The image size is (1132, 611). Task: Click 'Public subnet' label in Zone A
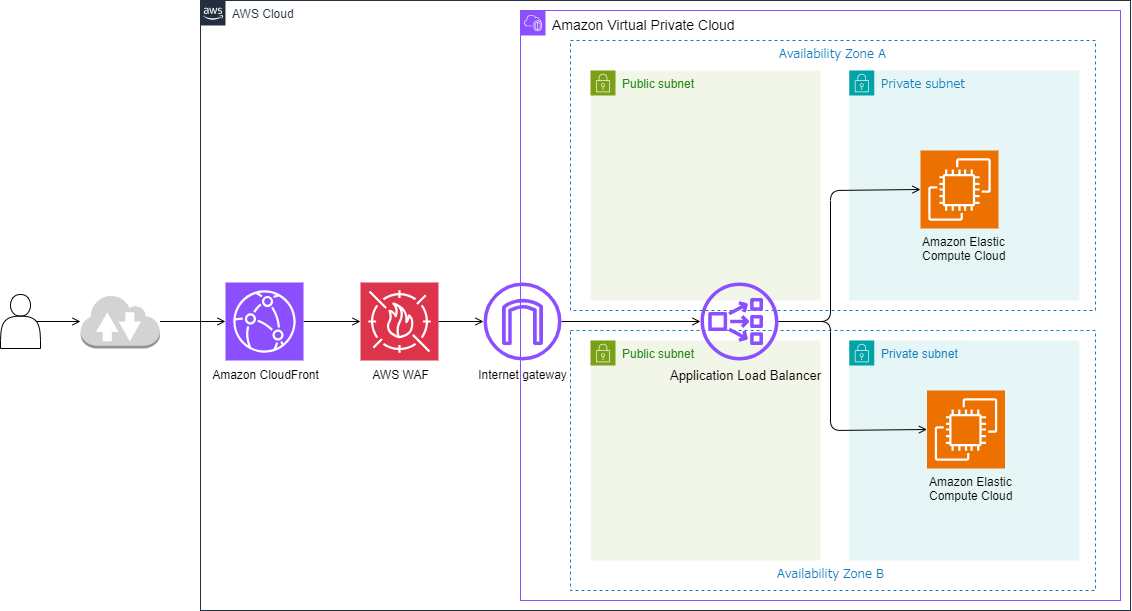(x=658, y=84)
